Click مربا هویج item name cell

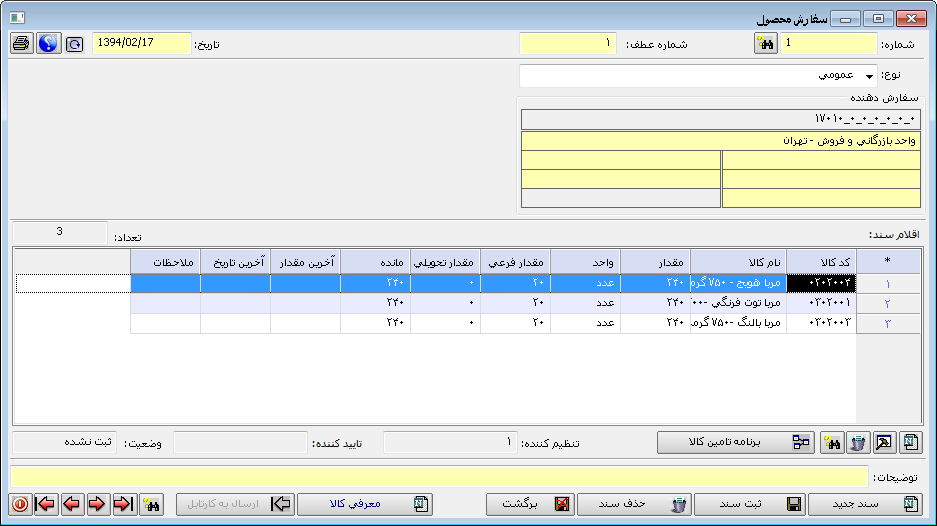pos(738,283)
